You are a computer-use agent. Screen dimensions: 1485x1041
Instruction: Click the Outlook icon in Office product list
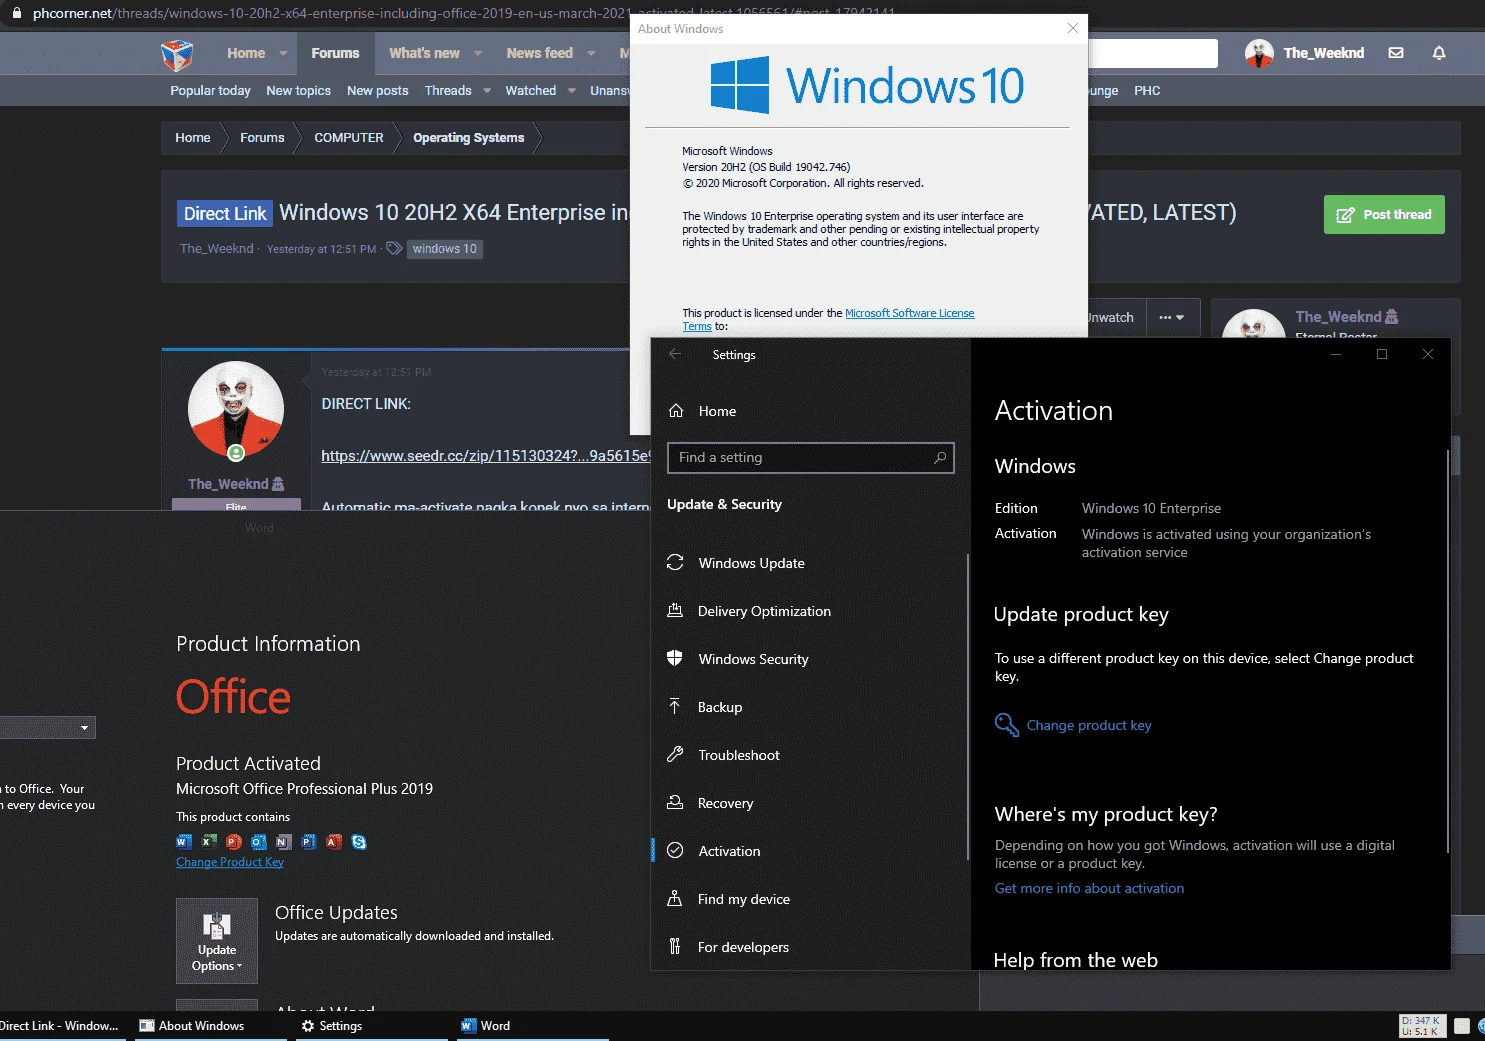pyautogui.click(x=259, y=842)
